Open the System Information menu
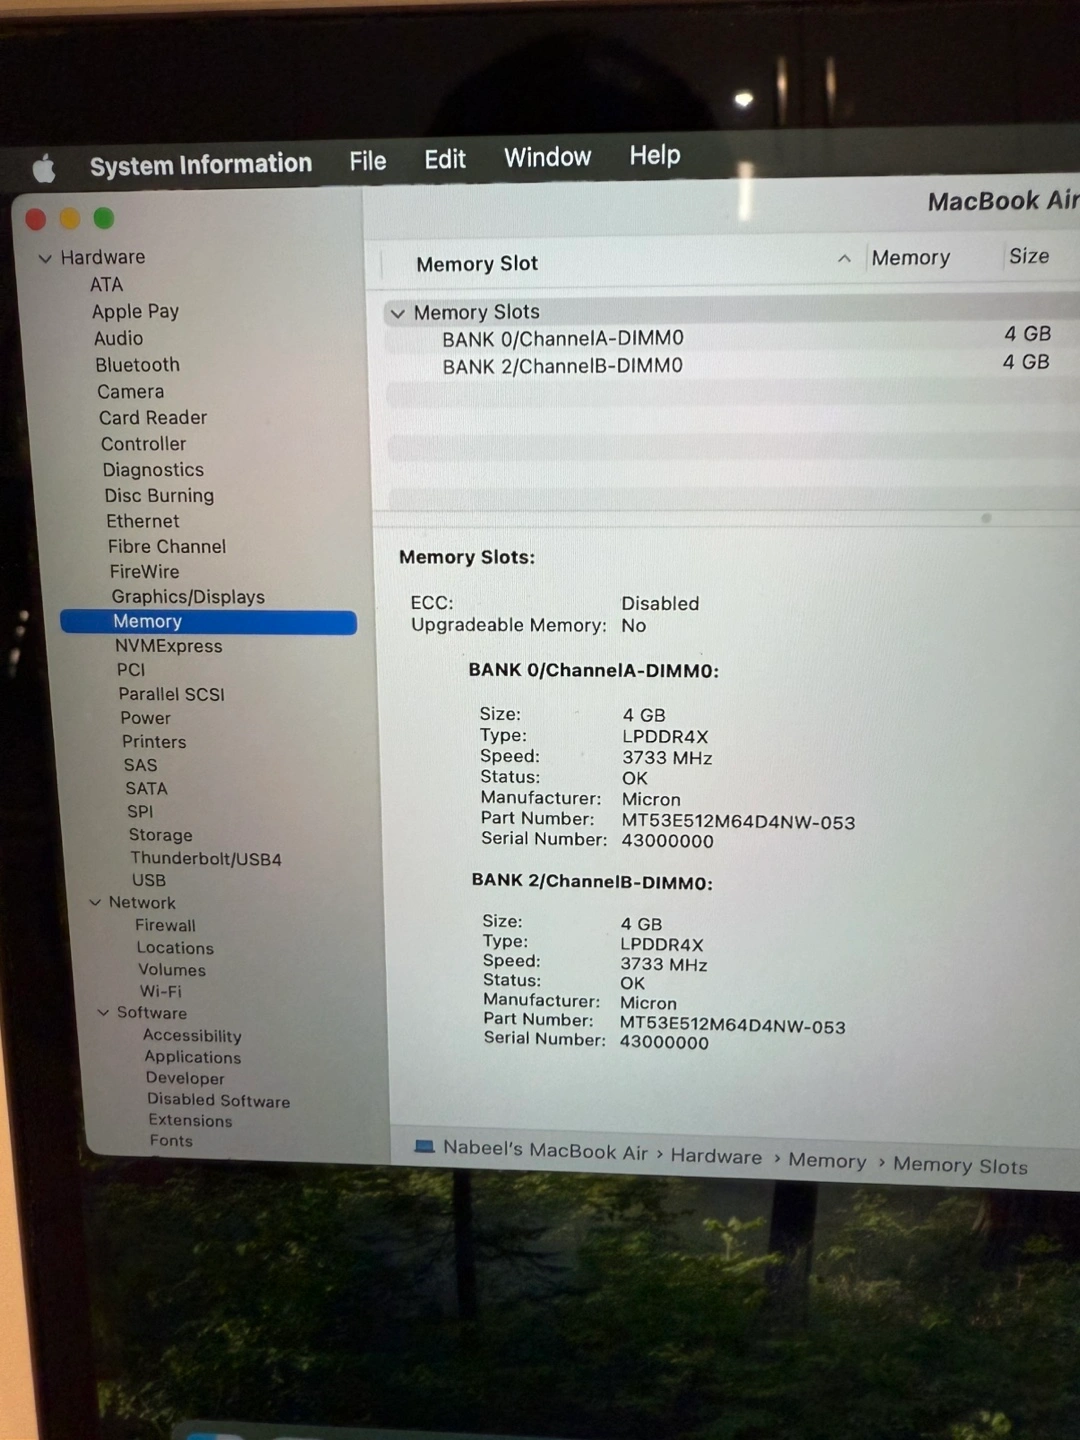 click(201, 164)
